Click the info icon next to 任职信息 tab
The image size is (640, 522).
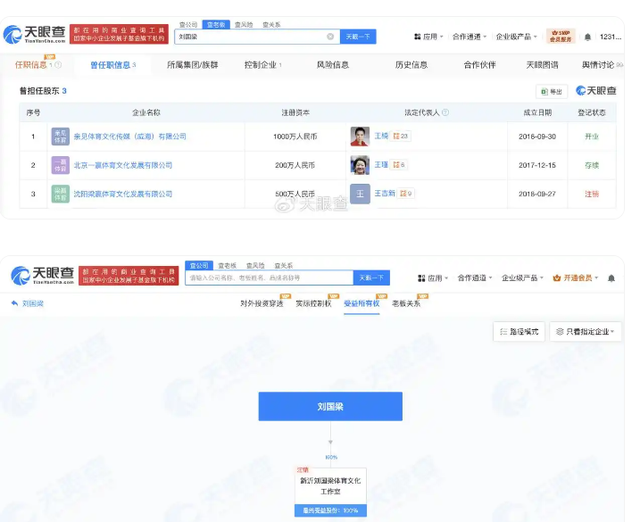pos(58,65)
